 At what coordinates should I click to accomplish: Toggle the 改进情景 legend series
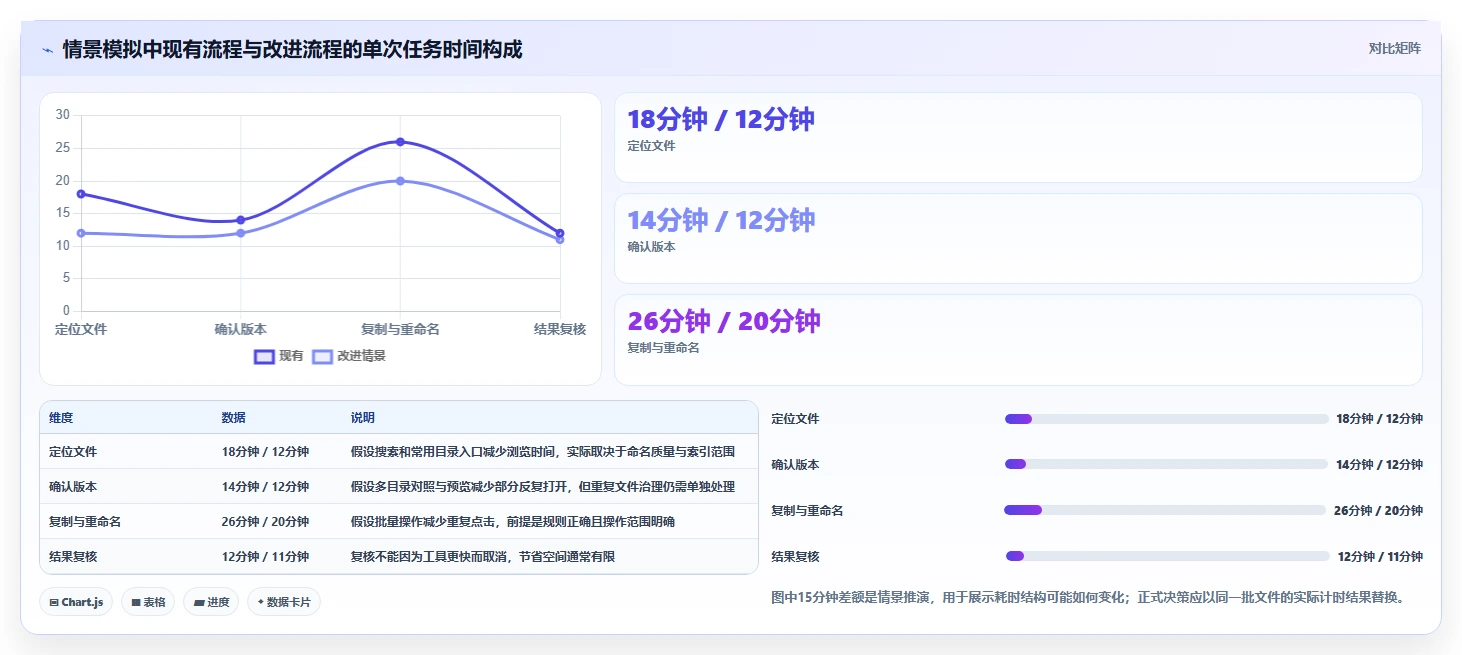pos(349,356)
